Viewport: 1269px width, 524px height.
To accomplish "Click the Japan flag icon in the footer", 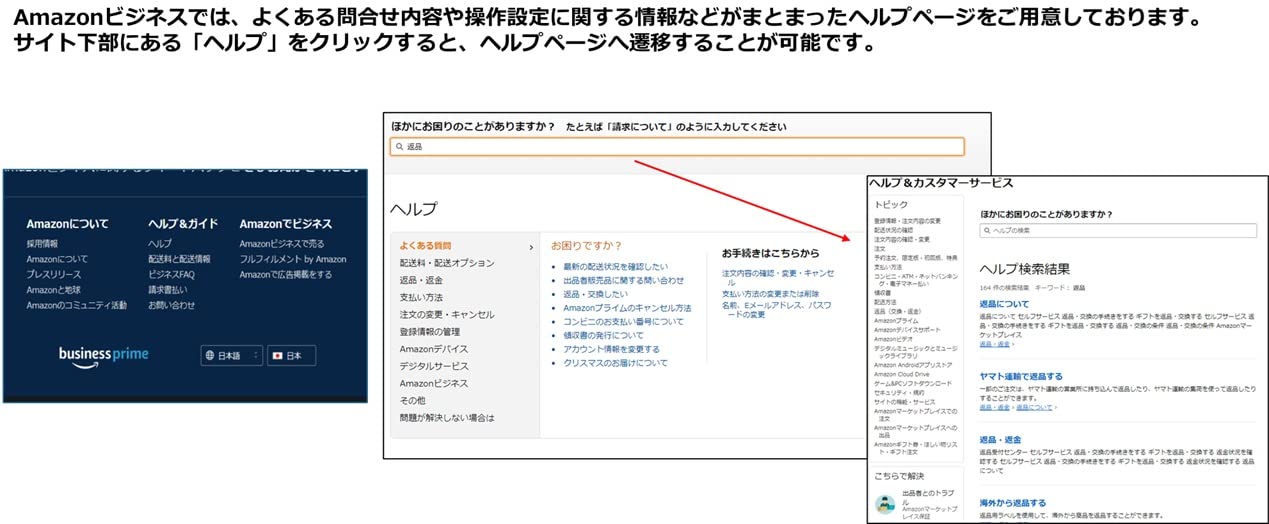I will (x=278, y=355).
